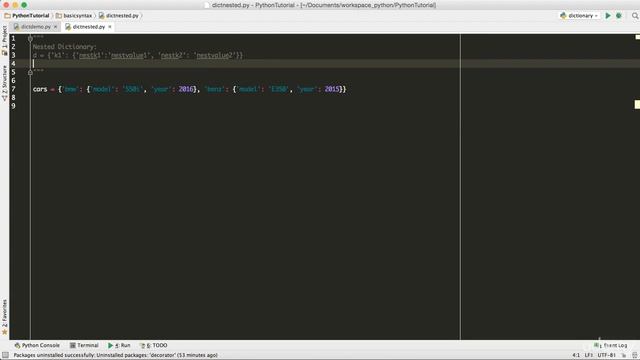Image resolution: width=640 pixels, height=360 pixels.
Task: Start debugging with the green bug icon
Action: click(x=619, y=16)
